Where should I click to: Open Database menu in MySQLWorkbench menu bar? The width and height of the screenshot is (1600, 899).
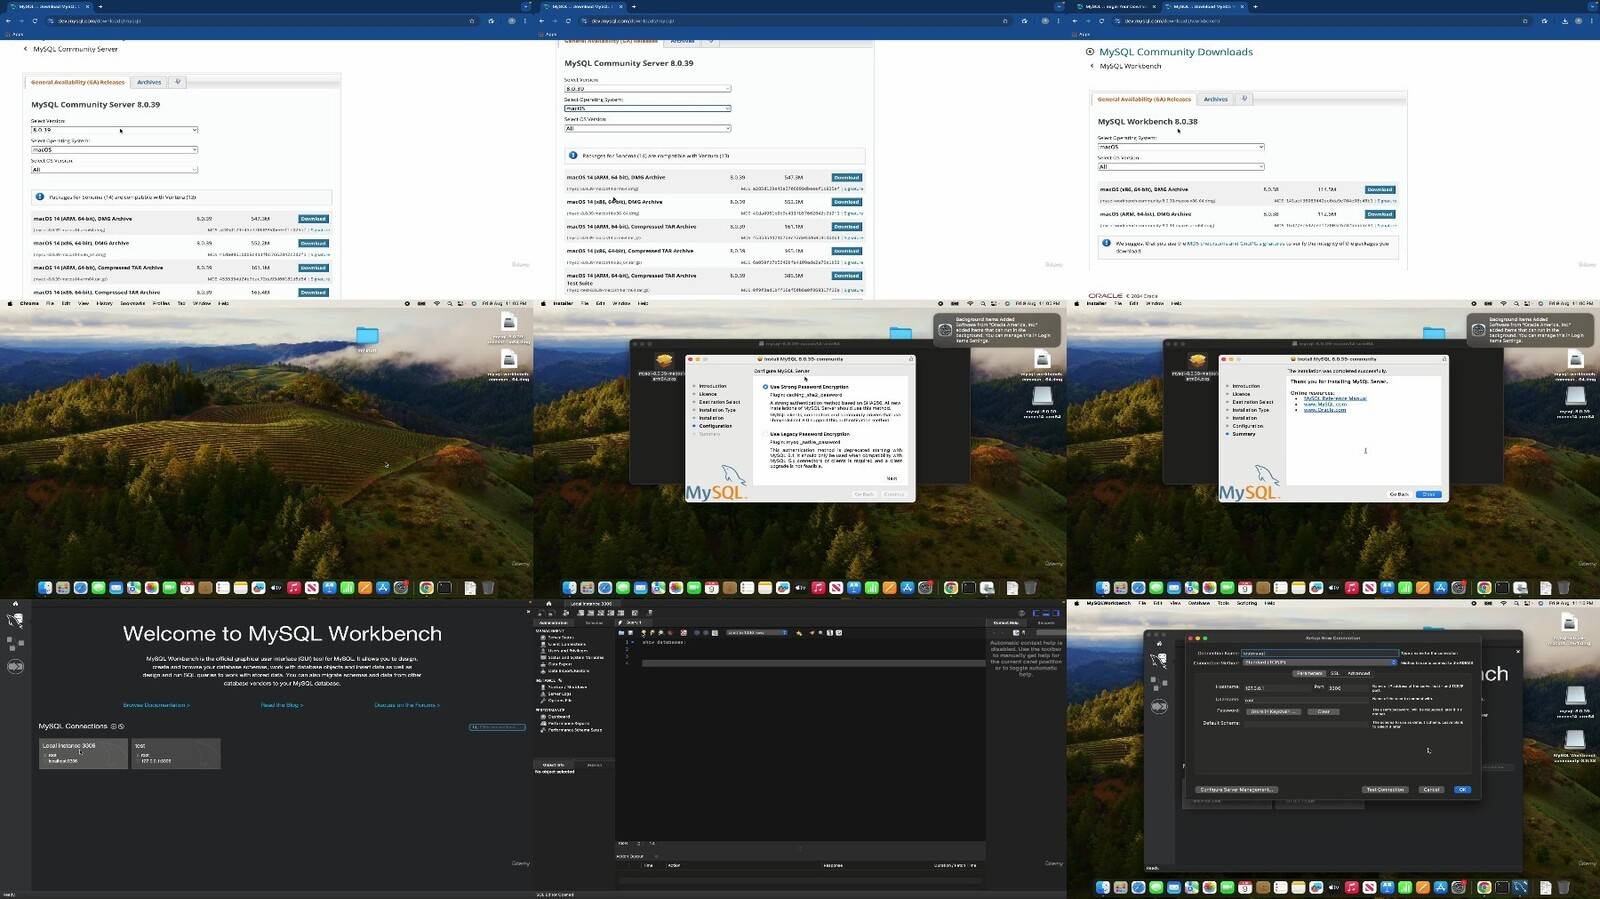coord(1199,603)
